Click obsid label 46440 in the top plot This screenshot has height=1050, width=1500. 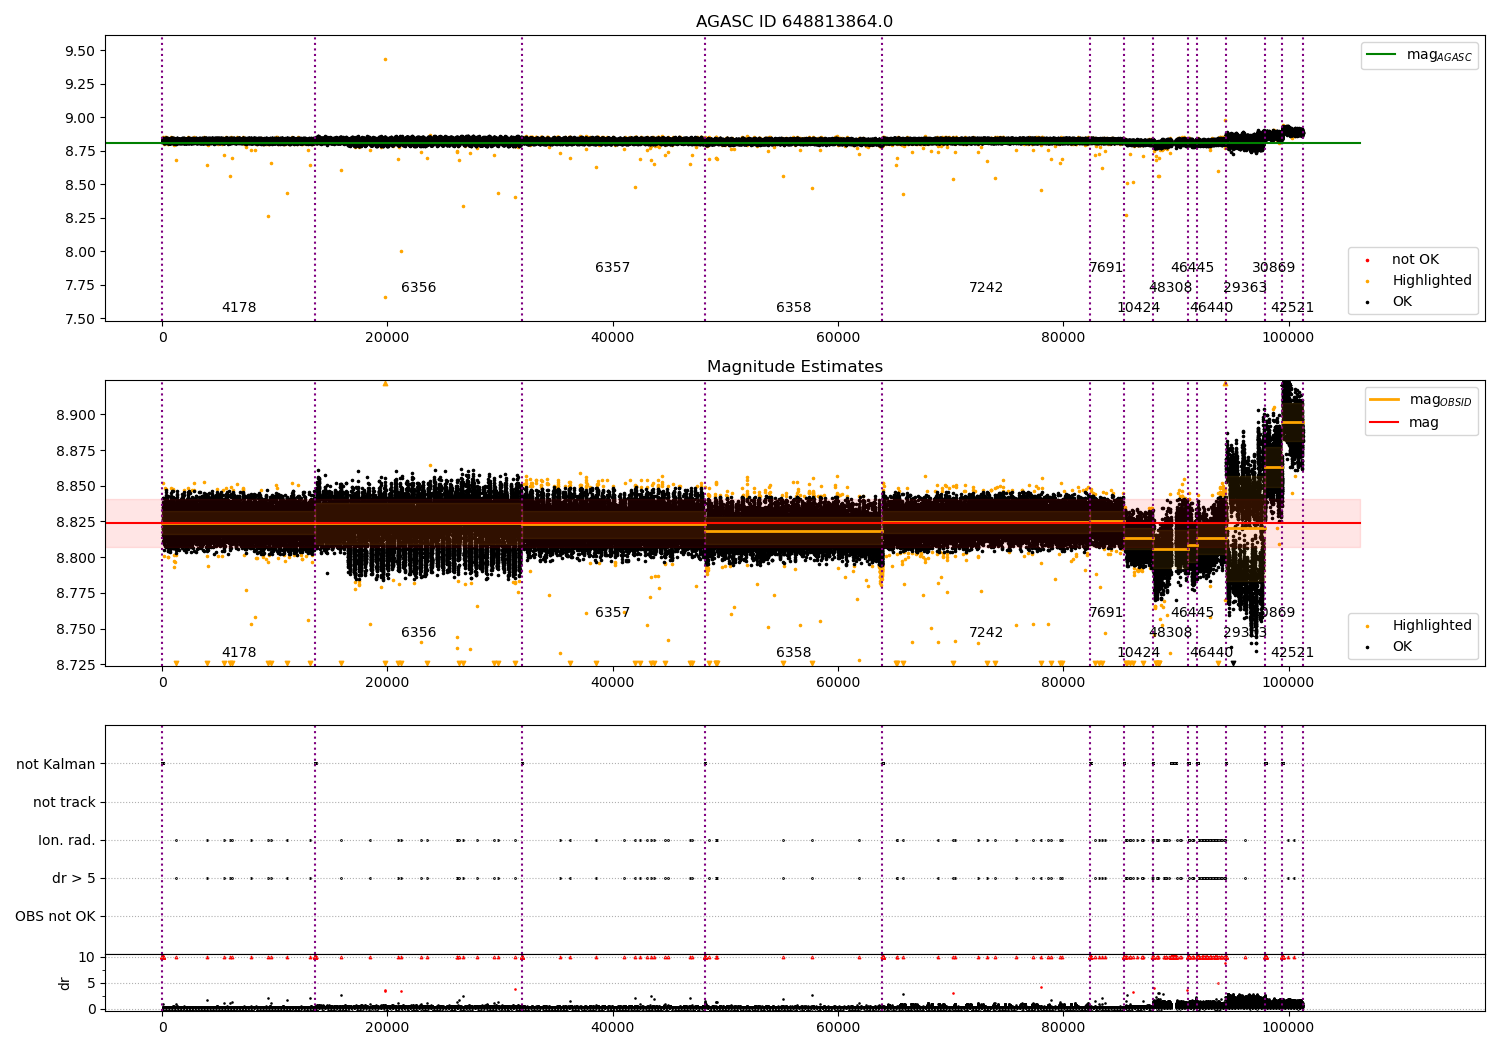point(1211,308)
